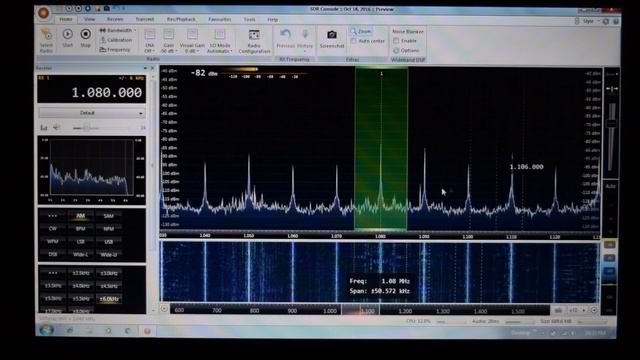Open Noise Blanker Options
The image size is (640, 360).
(x=406, y=51)
